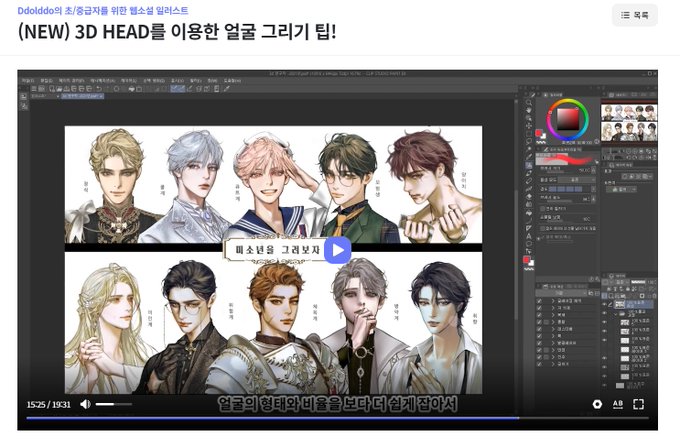Open the blending mode dropdown in tool properties
Screen dimensions: 680x447
click(576, 179)
